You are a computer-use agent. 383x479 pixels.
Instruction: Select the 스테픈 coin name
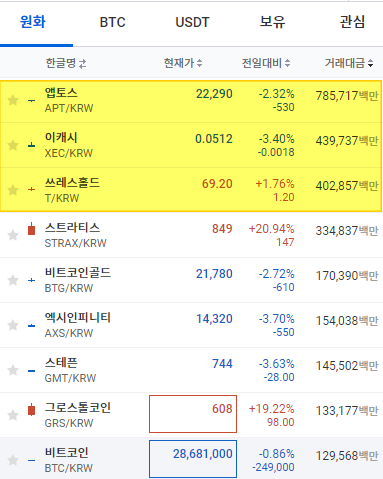coord(61,362)
